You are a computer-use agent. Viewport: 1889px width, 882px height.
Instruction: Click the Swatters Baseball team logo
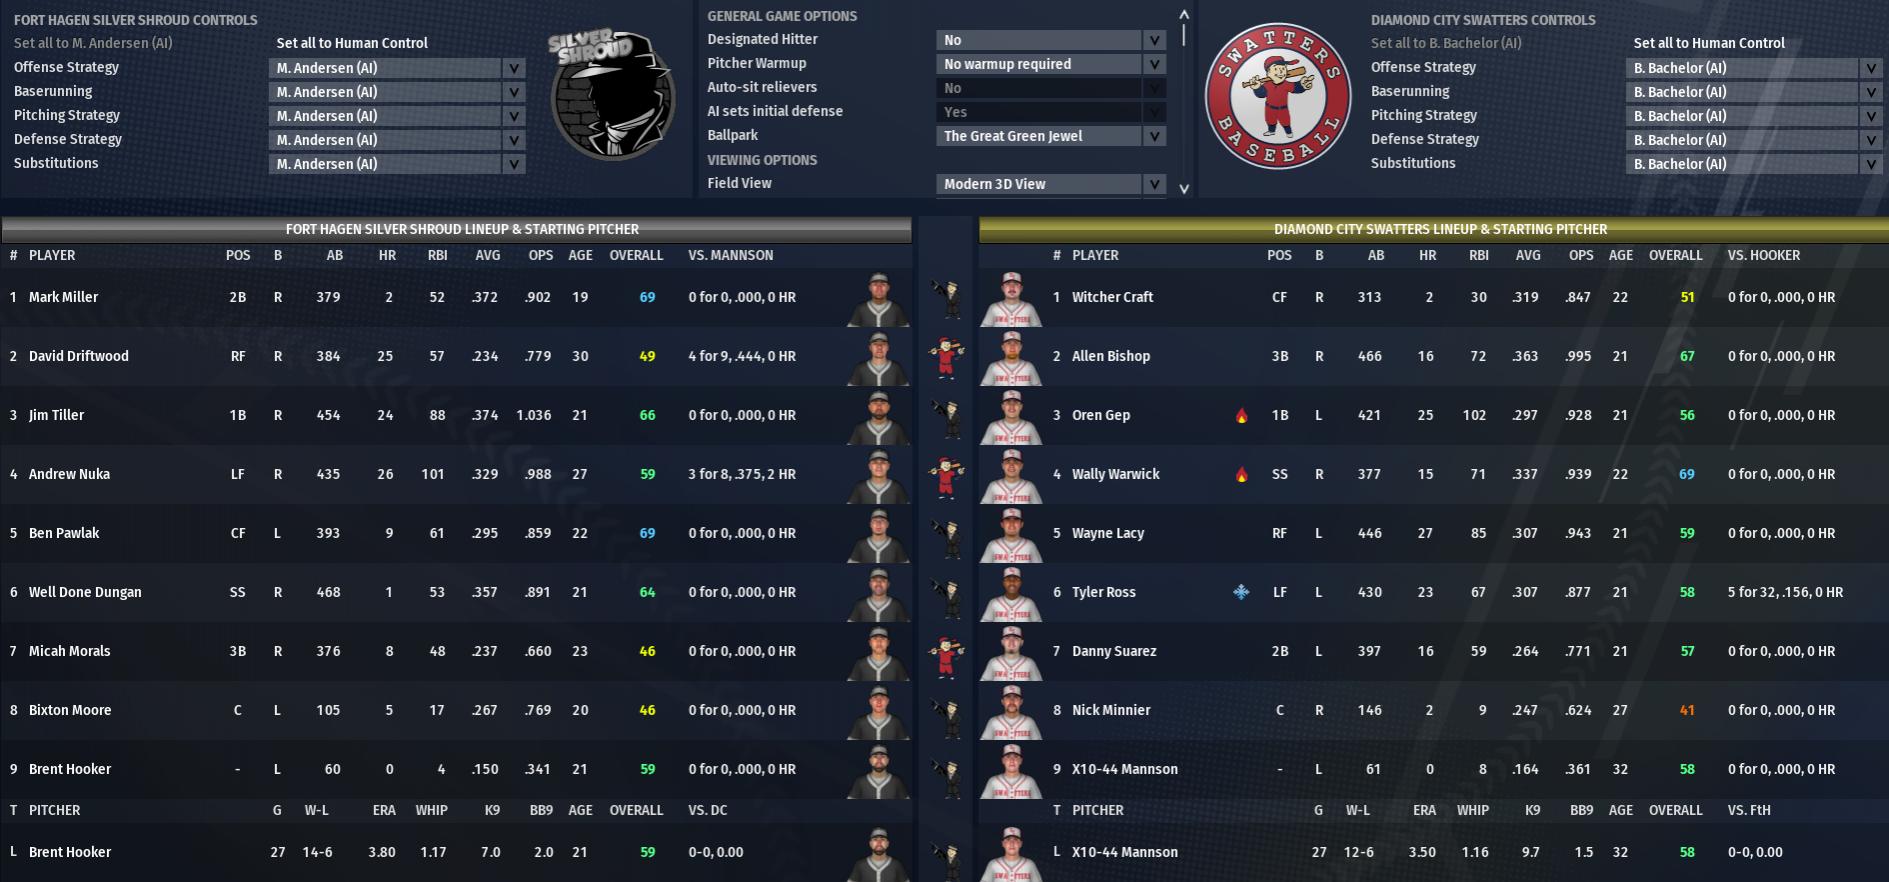(1277, 96)
